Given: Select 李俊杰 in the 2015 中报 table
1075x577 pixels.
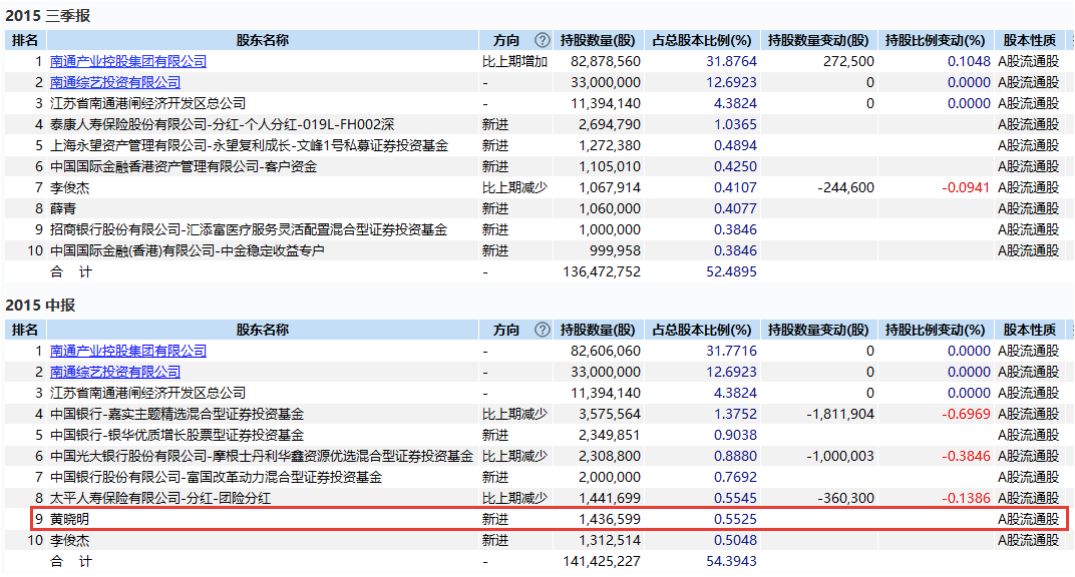Looking at the screenshot, I should (70, 541).
